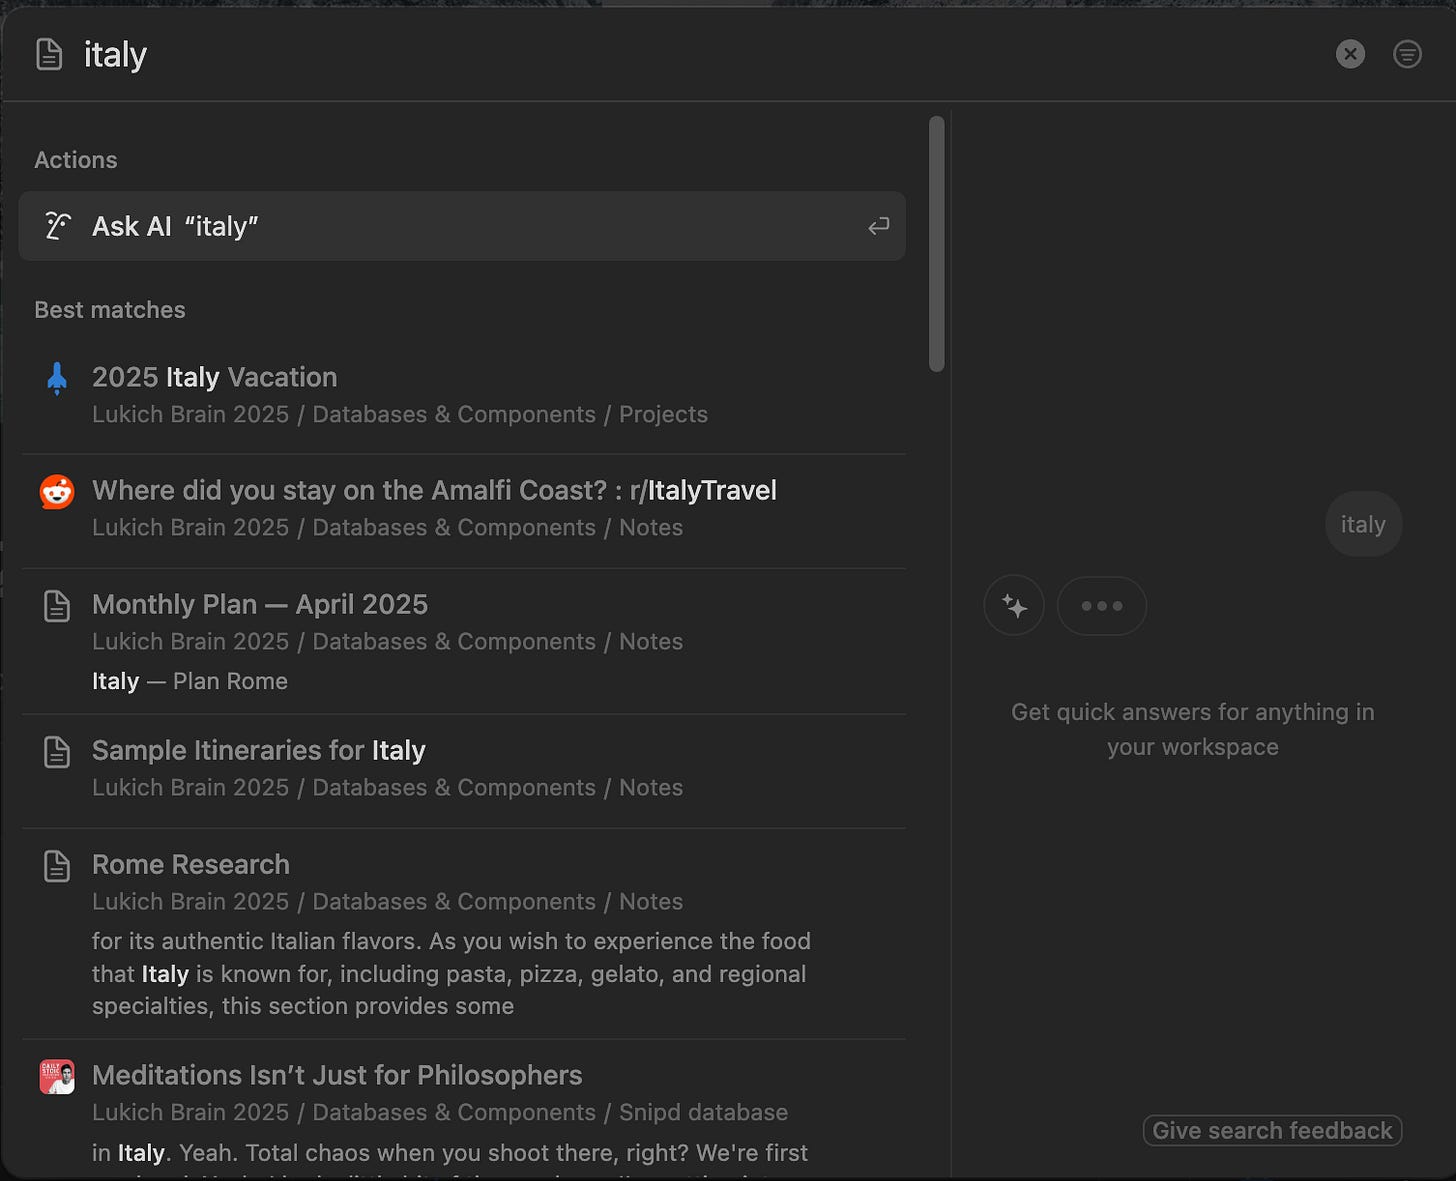Click the Reddit icon for the Amalfi Coast note

pyautogui.click(x=57, y=492)
